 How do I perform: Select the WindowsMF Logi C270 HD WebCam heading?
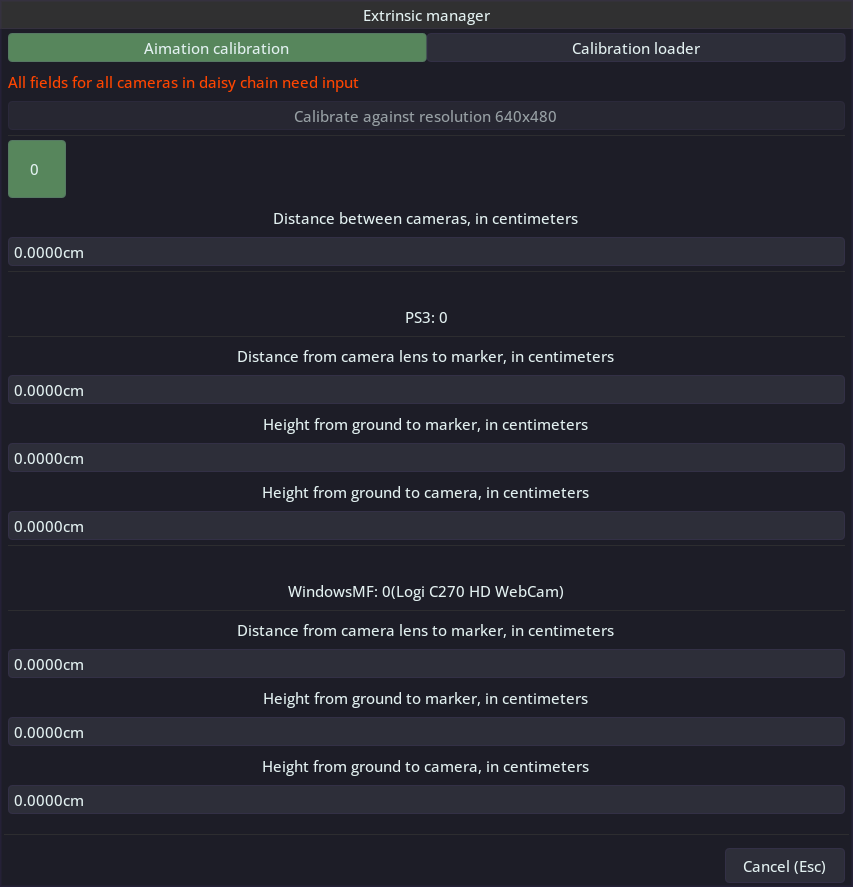tap(426, 591)
